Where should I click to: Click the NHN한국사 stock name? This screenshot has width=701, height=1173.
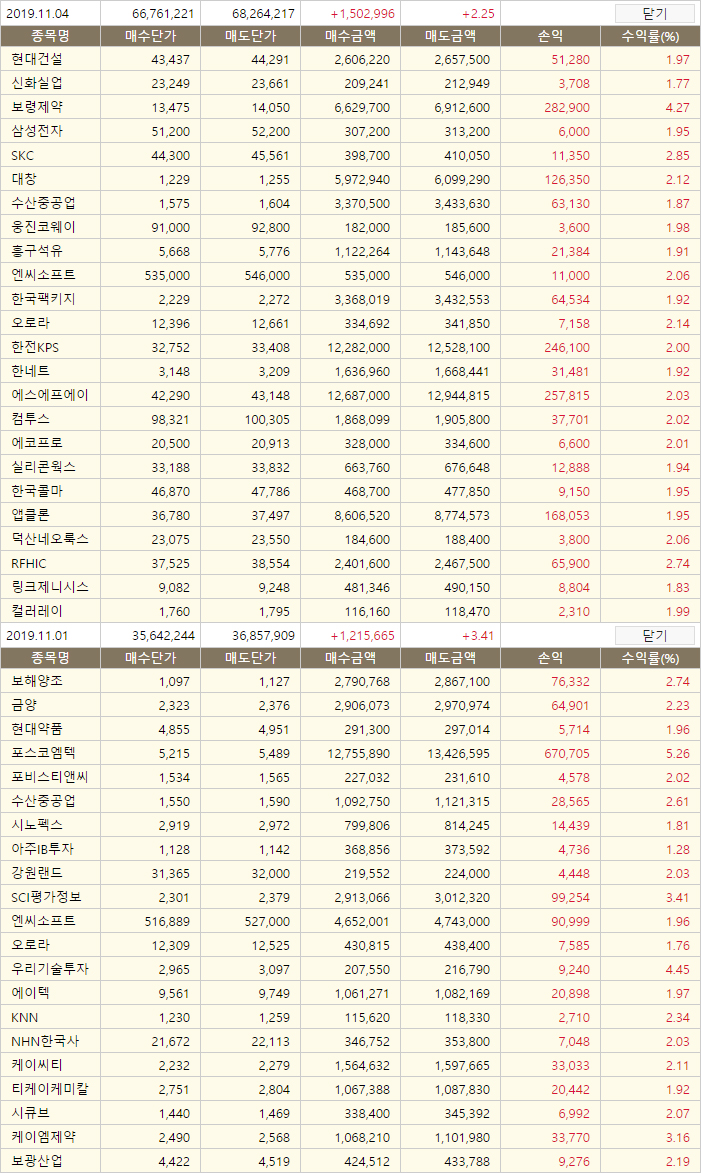[45, 1041]
